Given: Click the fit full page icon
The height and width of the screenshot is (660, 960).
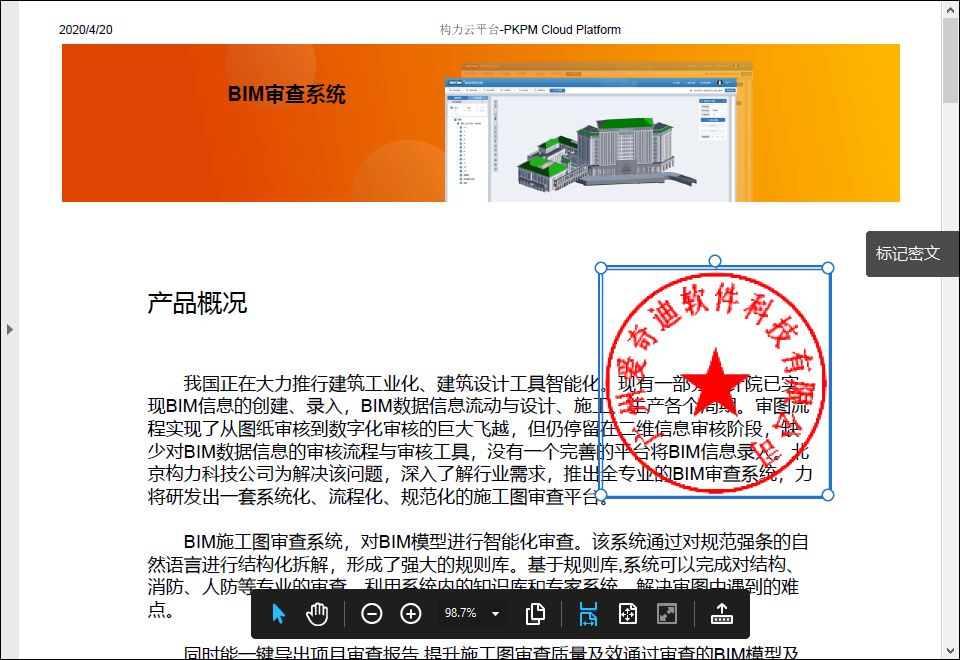Looking at the screenshot, I should [x=628, y=613].
